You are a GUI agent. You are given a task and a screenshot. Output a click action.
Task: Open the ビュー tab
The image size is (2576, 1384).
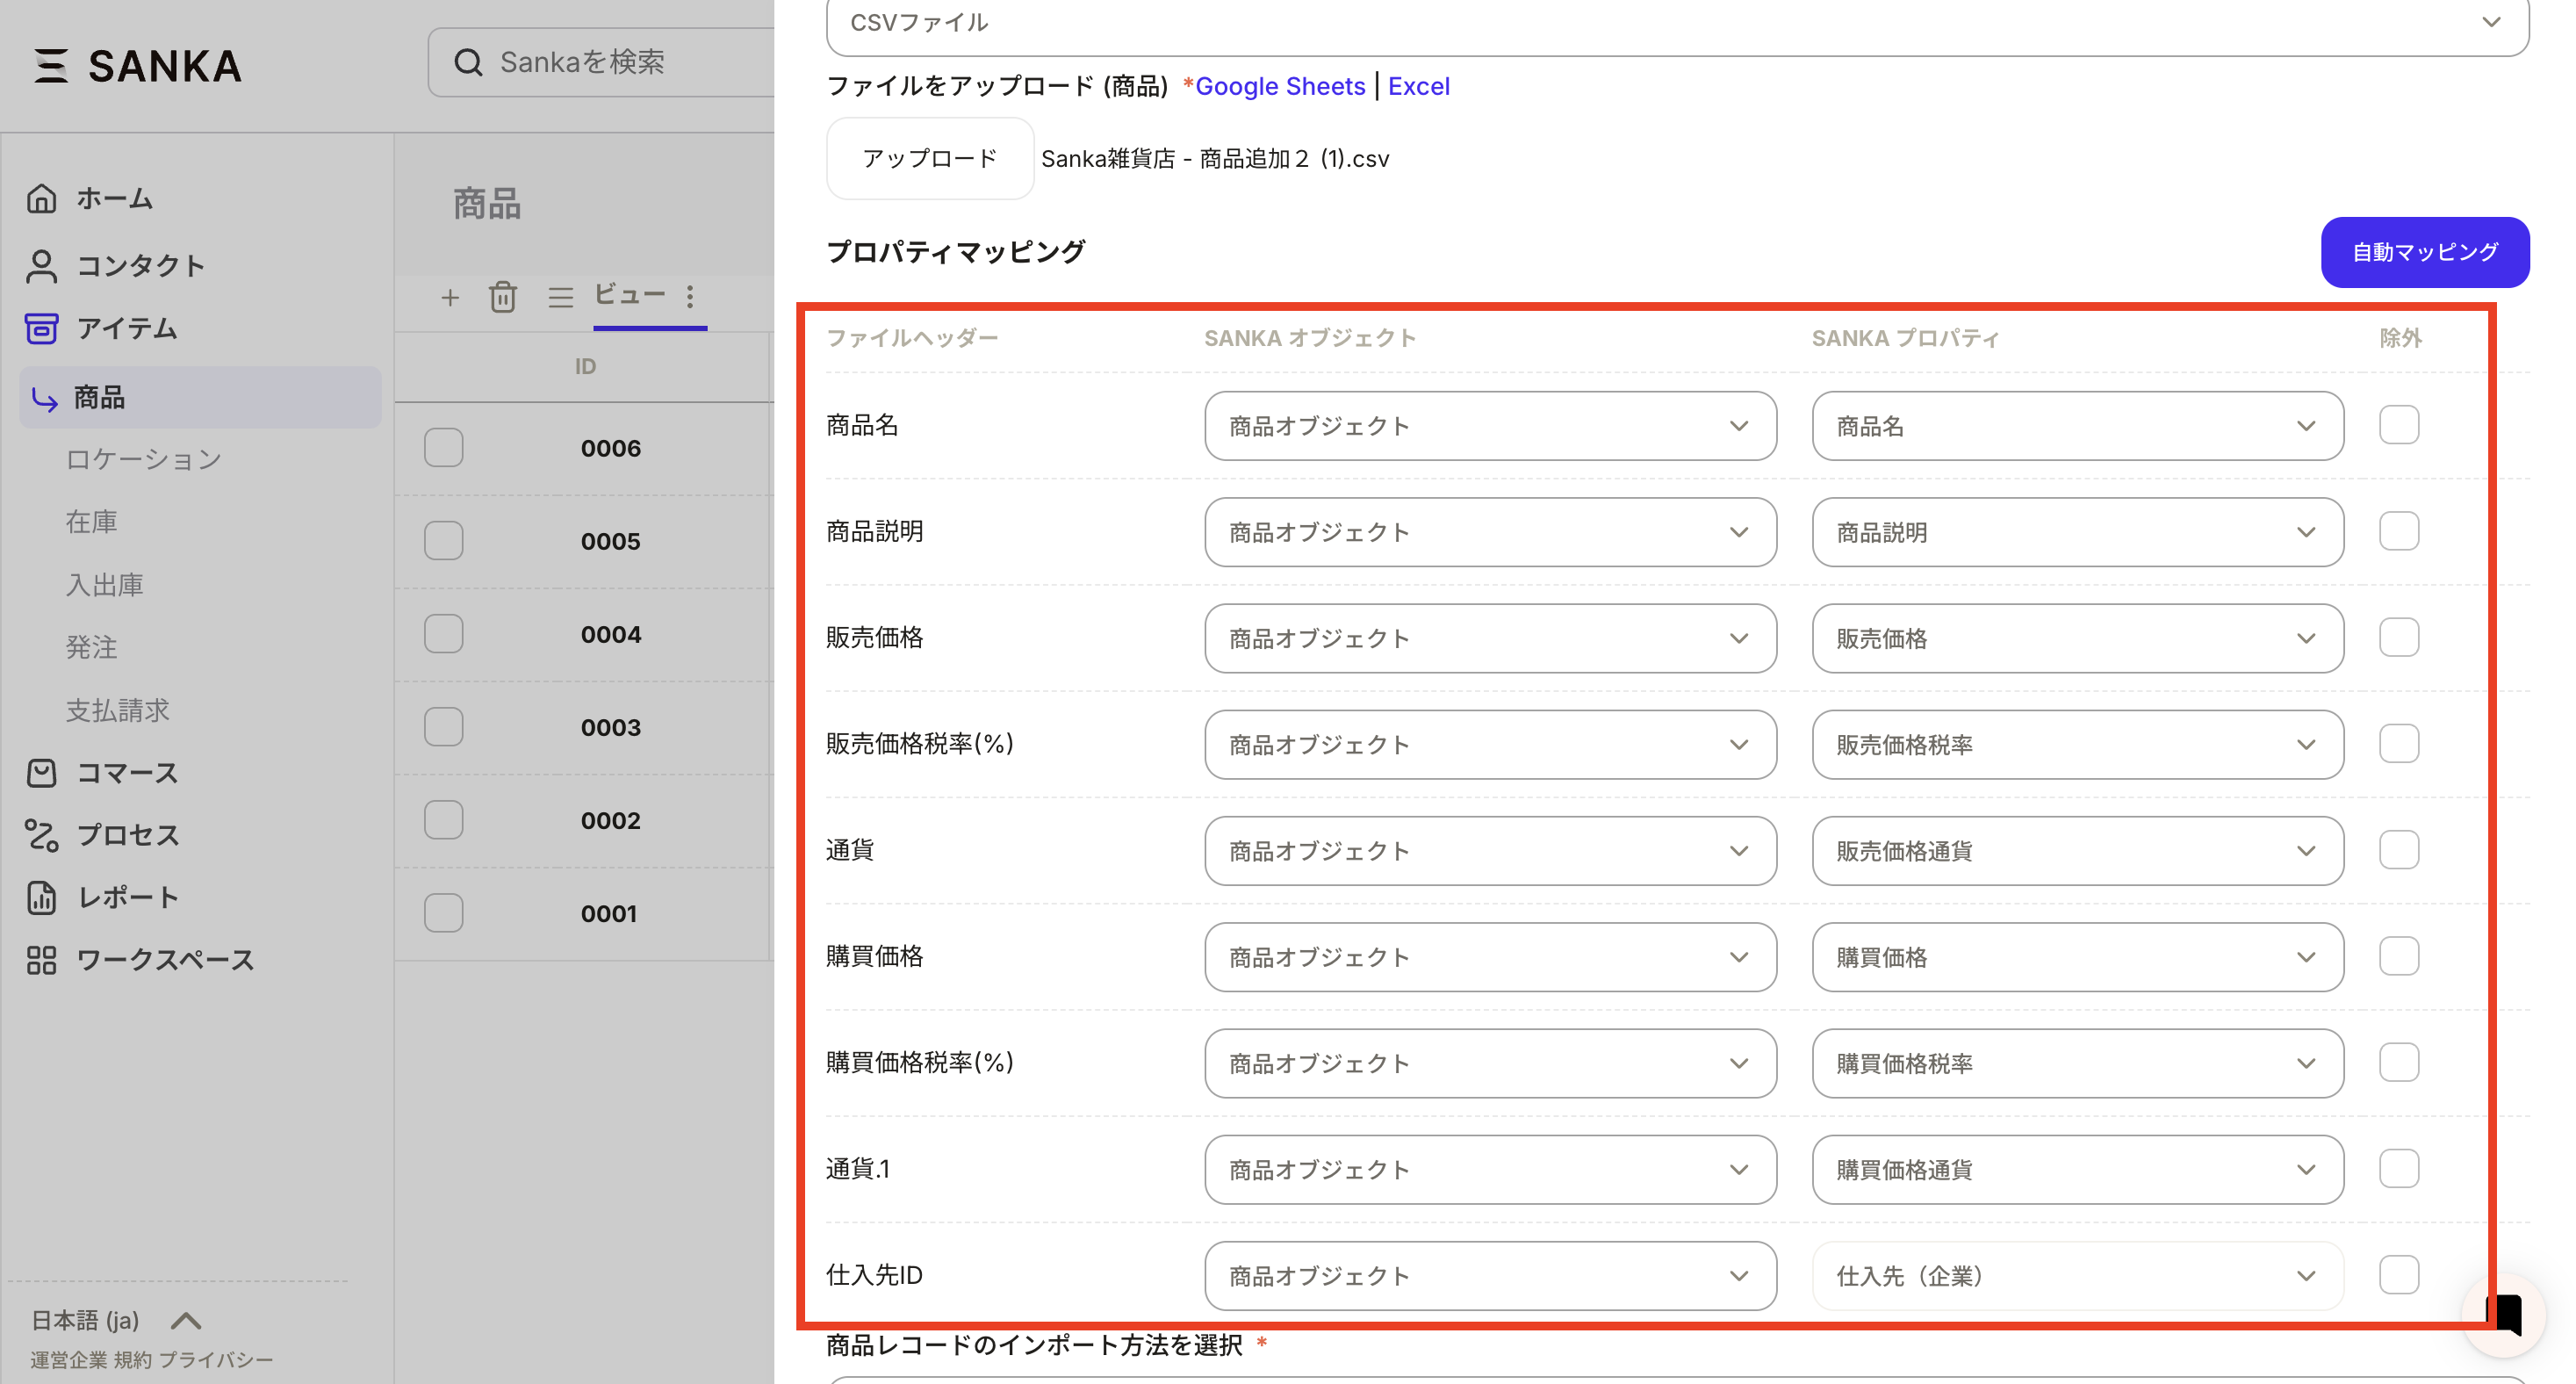[630, 295]
